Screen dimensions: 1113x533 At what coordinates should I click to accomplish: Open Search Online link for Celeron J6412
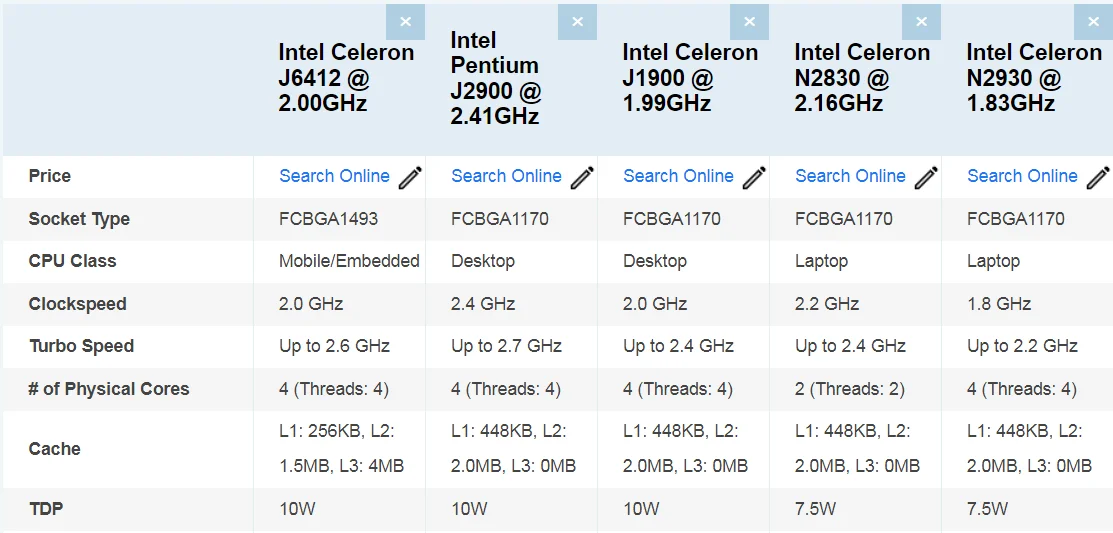pyautogui.click(x=334, y=176)
